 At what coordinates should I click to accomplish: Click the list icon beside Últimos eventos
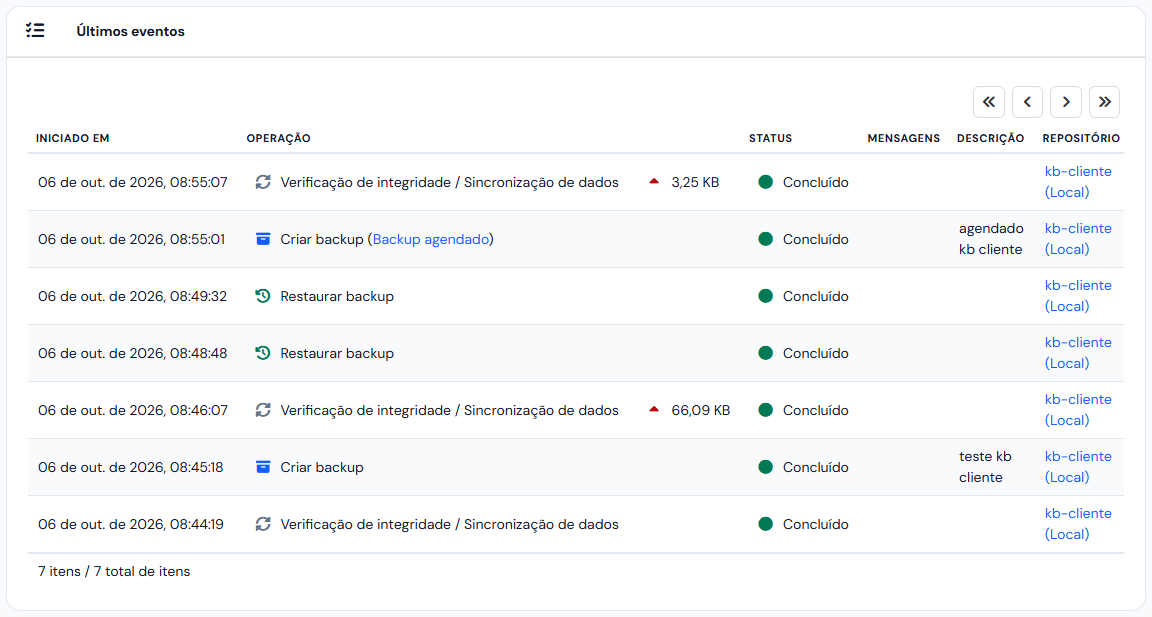click(x=35, y=30)
